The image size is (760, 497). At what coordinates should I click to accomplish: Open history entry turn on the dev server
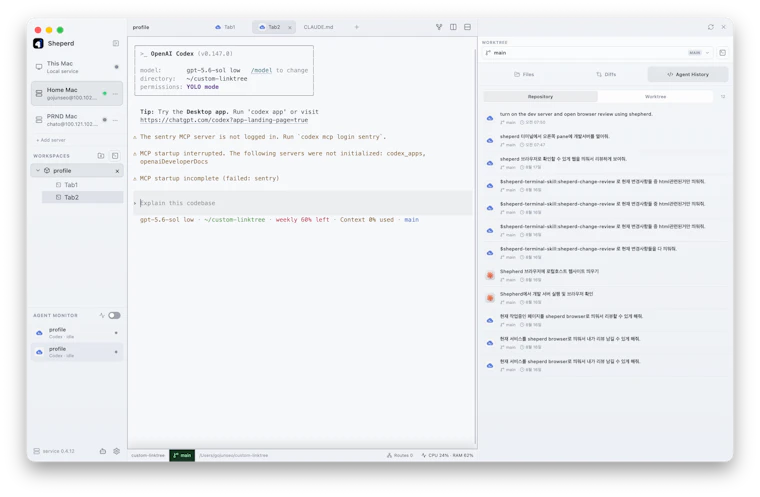click(x=607, y=118)
